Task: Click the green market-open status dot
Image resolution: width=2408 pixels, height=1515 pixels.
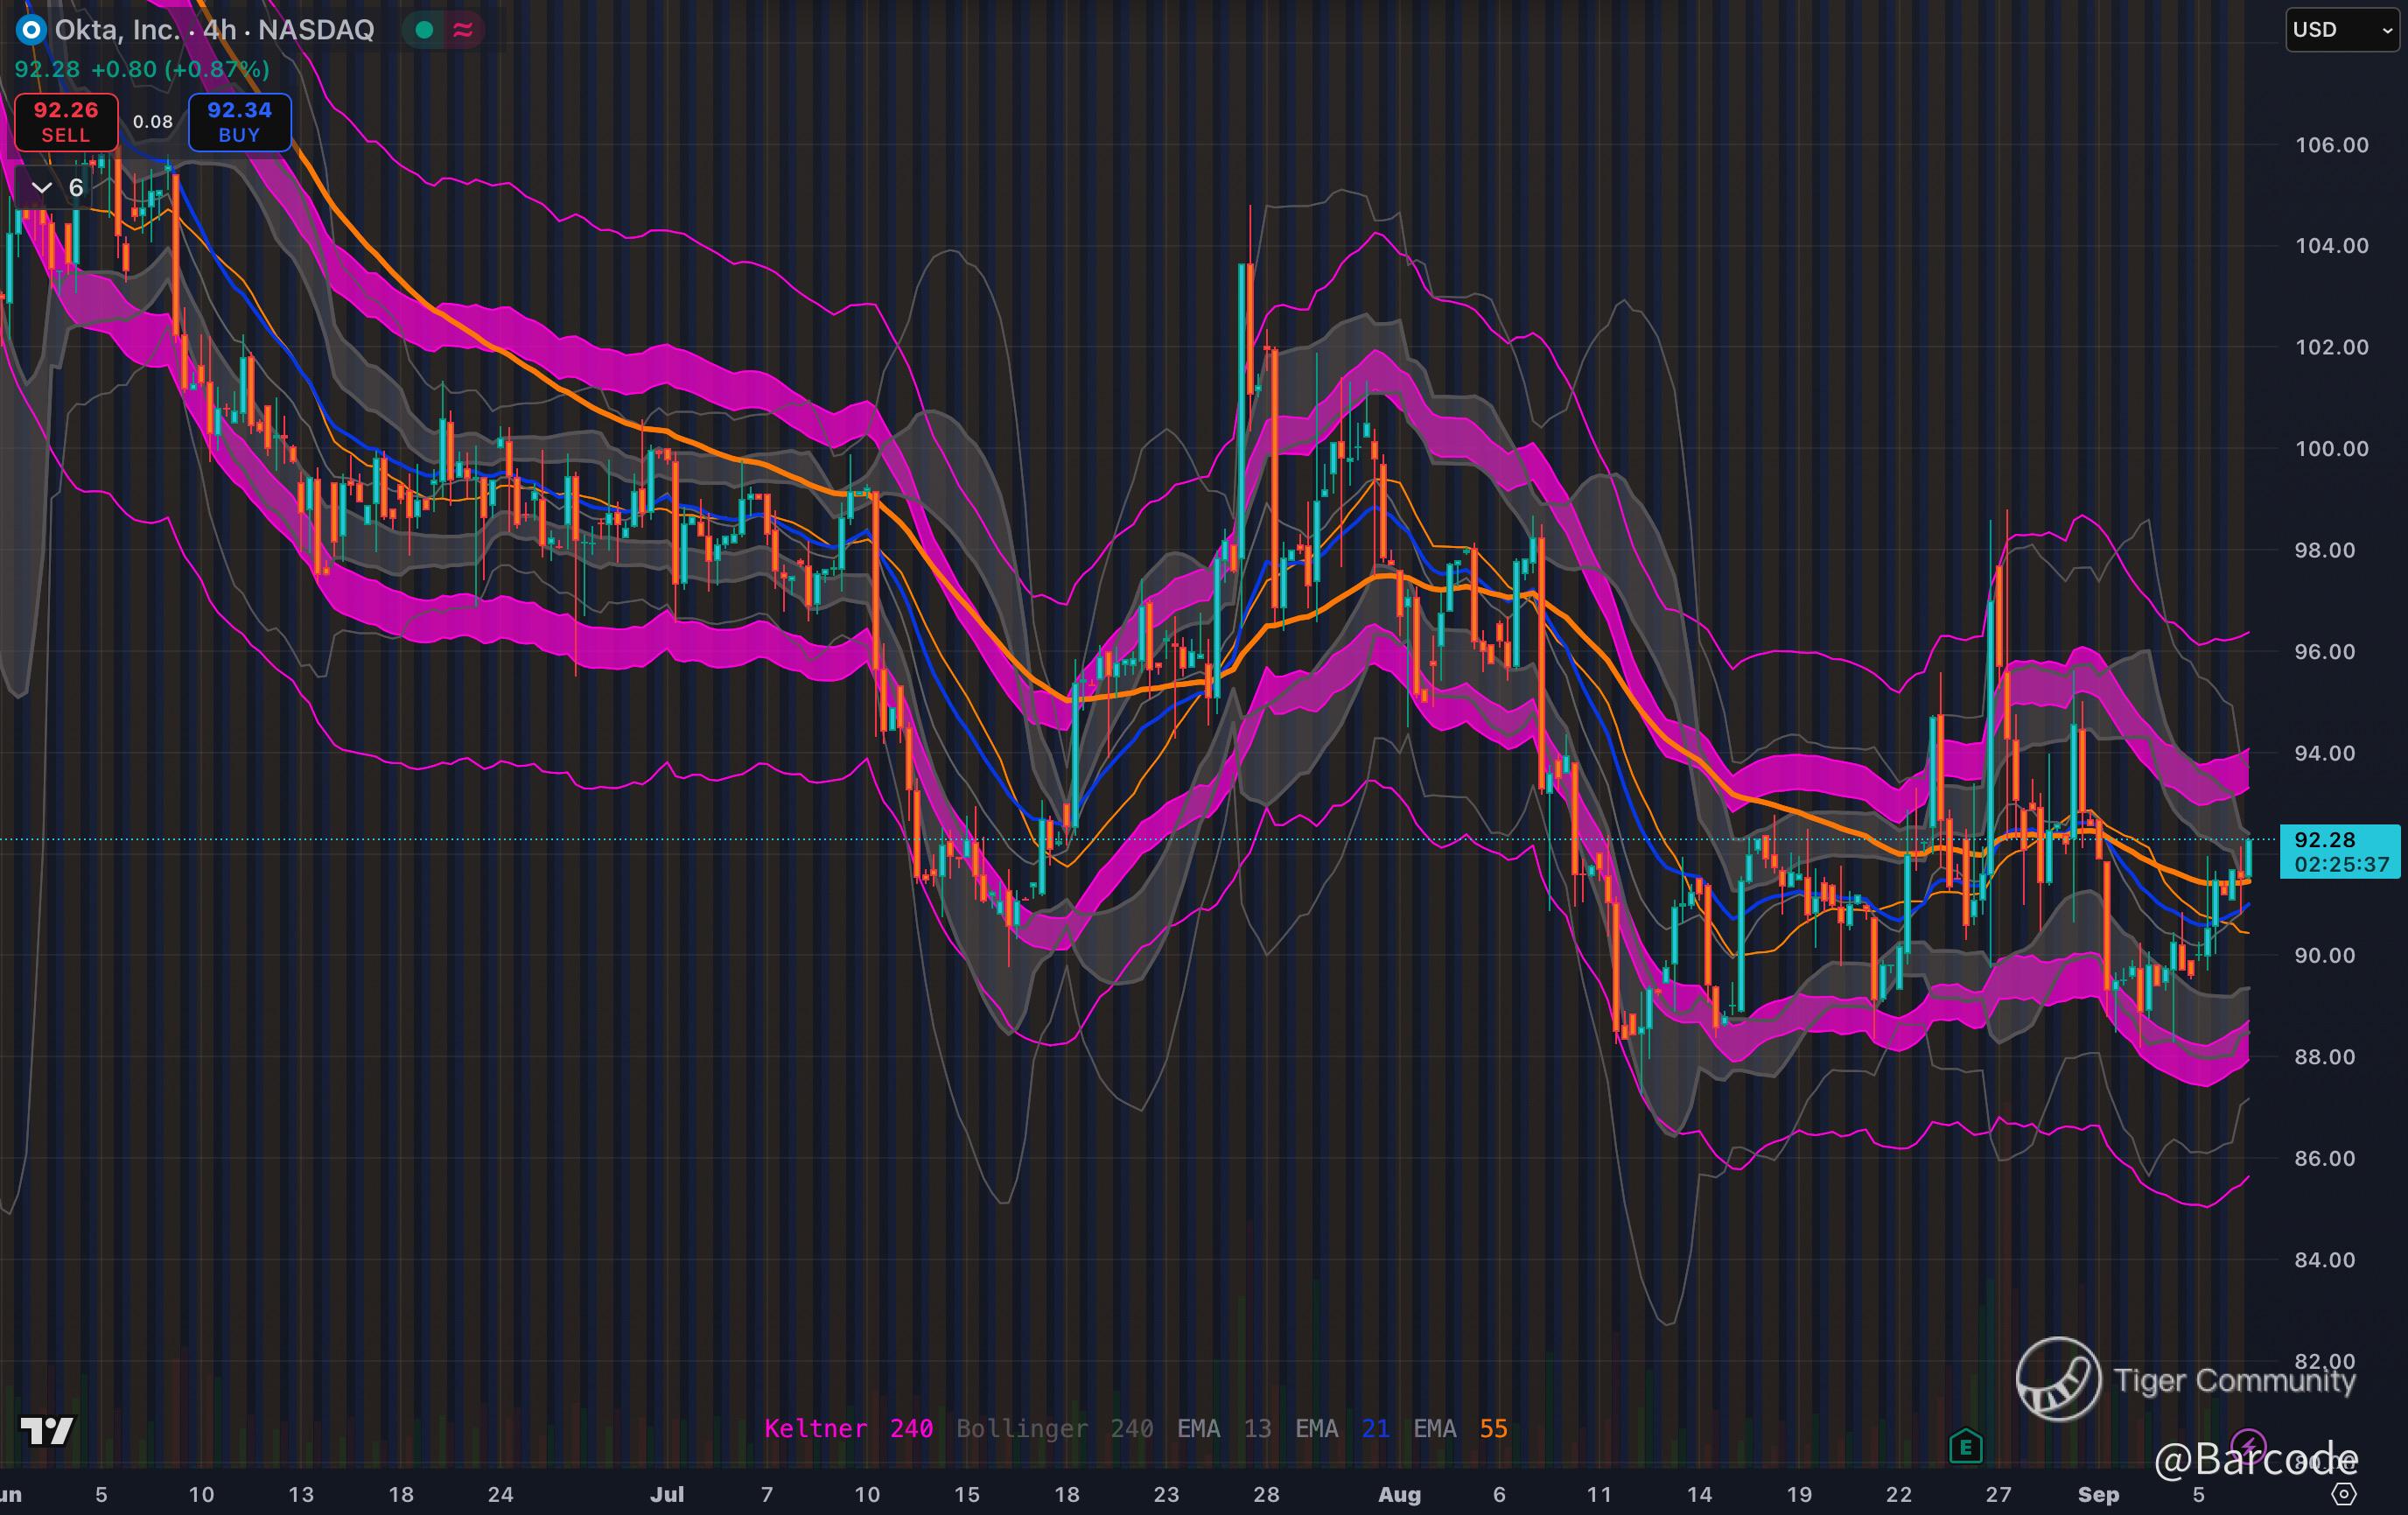Action: (x=424, y=30)
